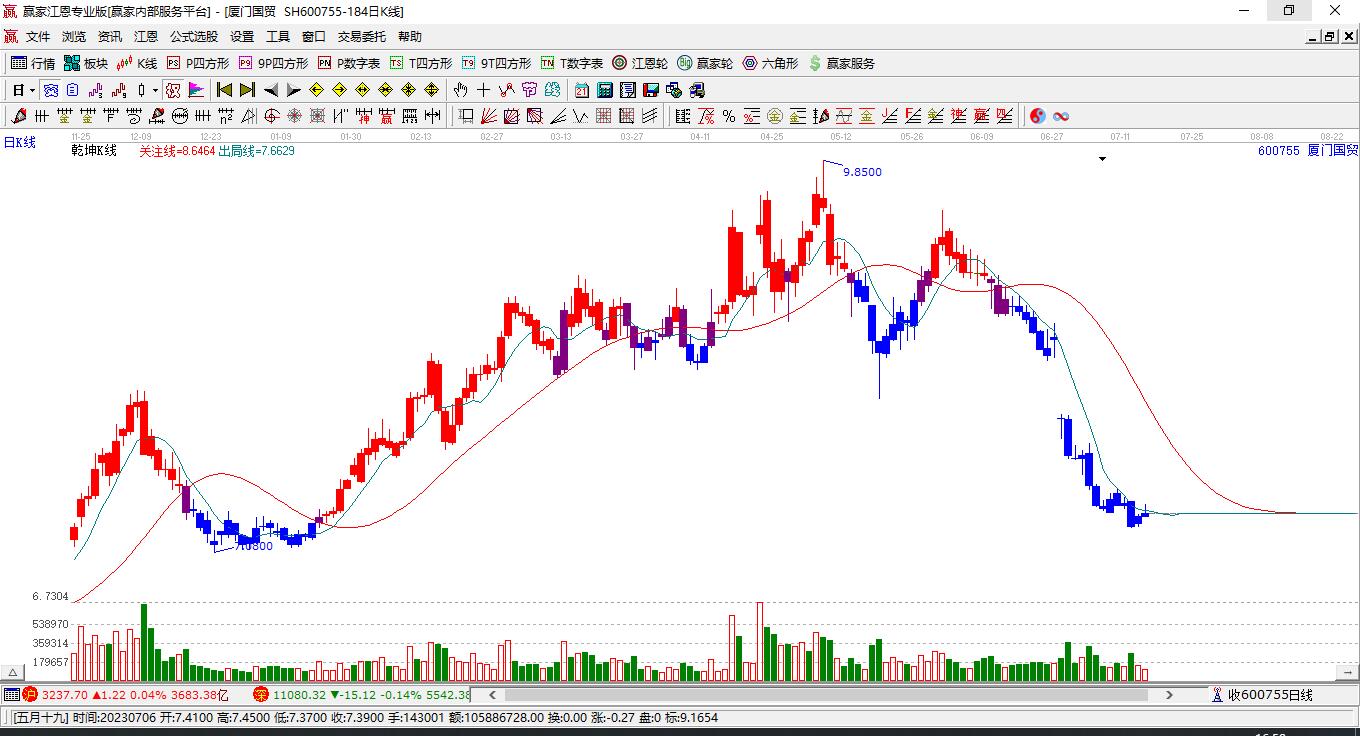Open the 工具 menu
This screenshot has height=736, width=1360.
tap(278, 37)
